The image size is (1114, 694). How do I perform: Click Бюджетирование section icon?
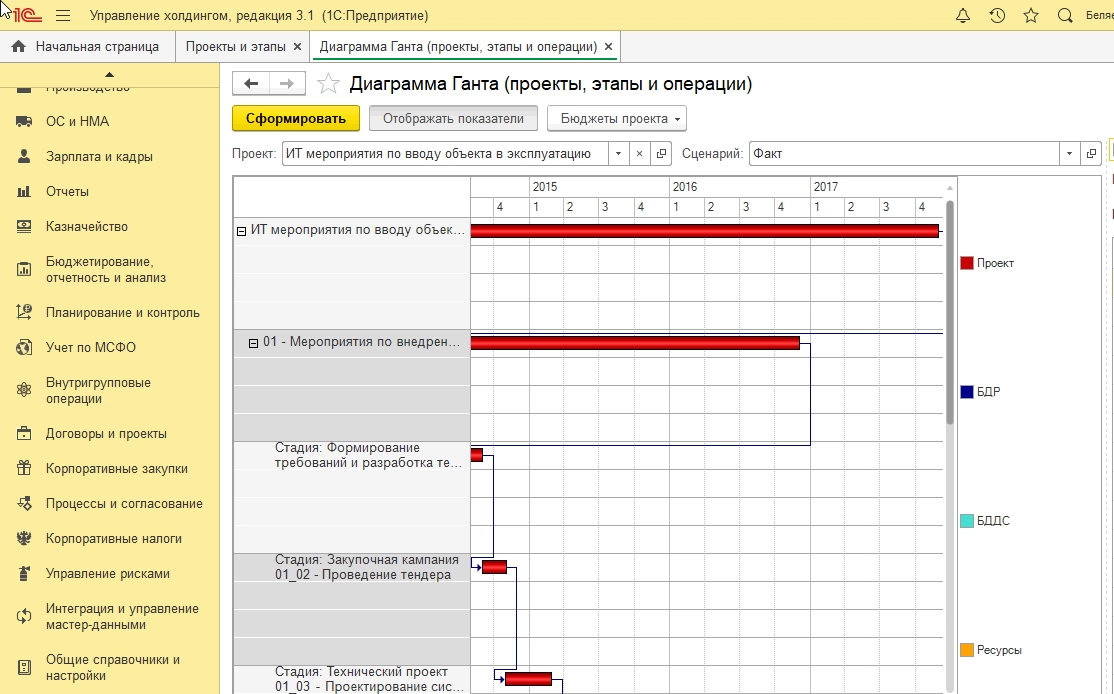(x=24, y=269)
